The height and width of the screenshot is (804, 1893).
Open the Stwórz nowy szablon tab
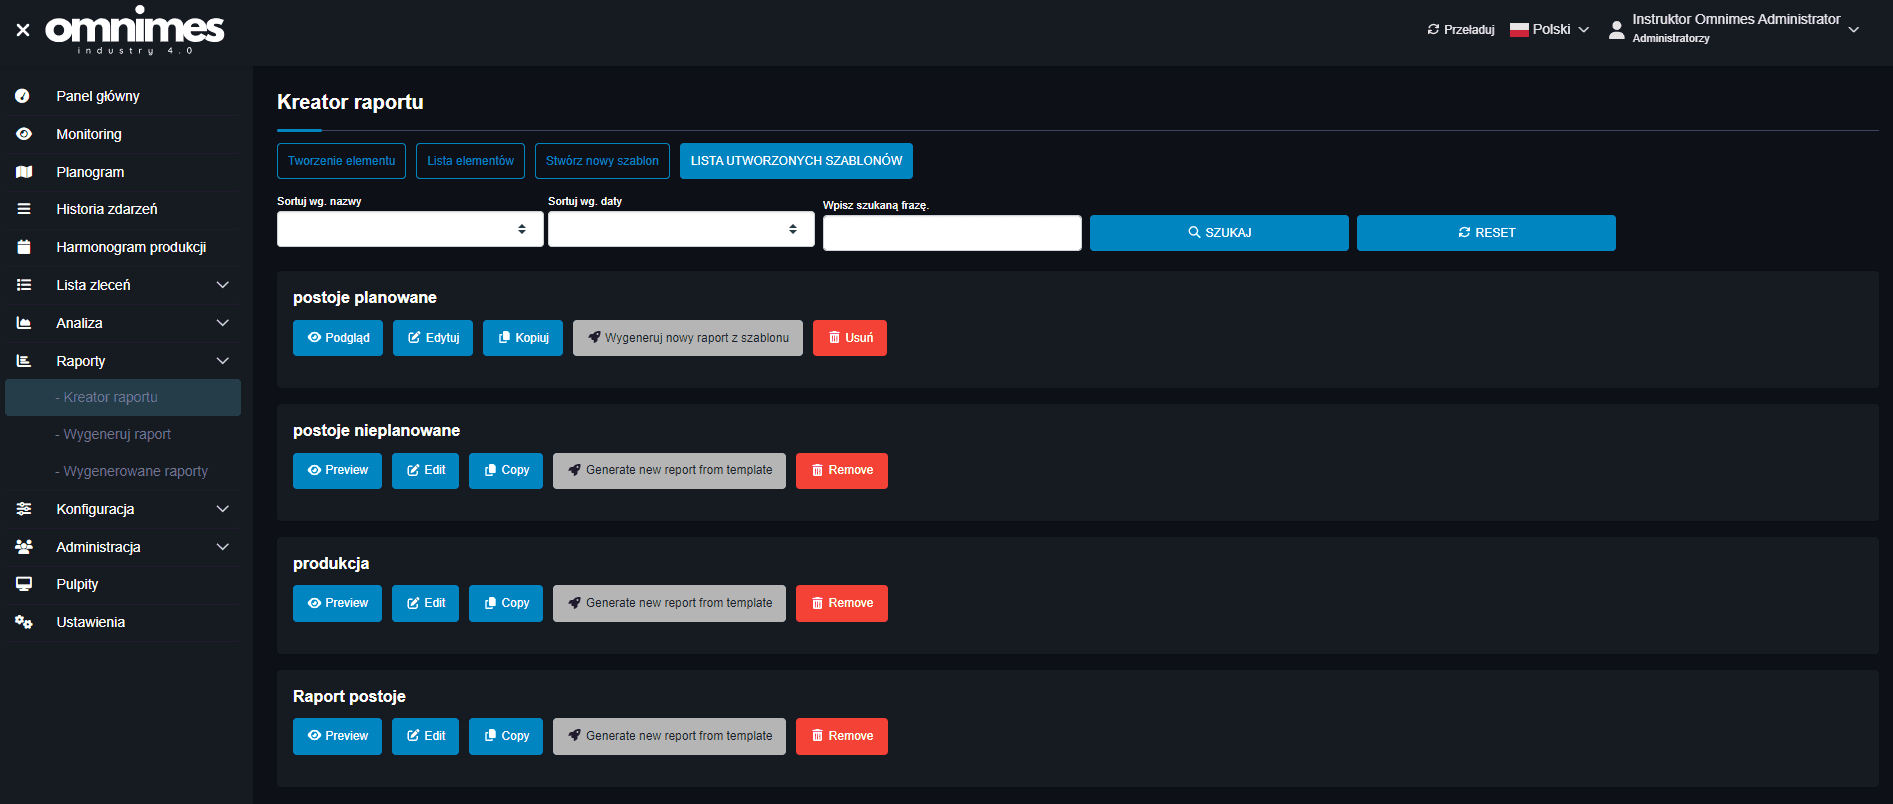602,161
